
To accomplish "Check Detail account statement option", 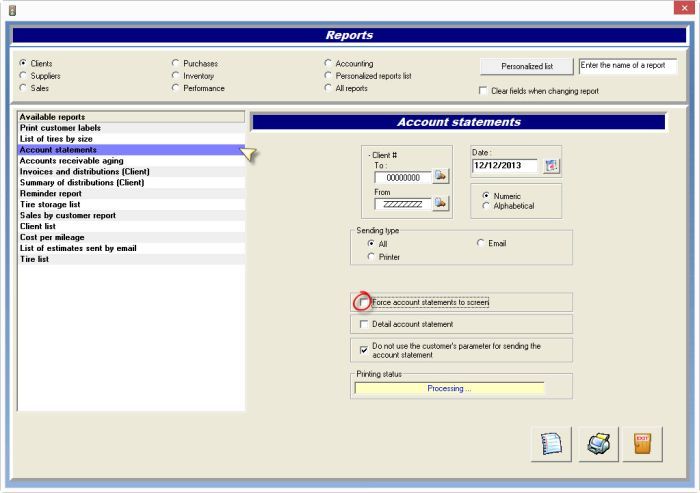I will click(x=364, y=324).
